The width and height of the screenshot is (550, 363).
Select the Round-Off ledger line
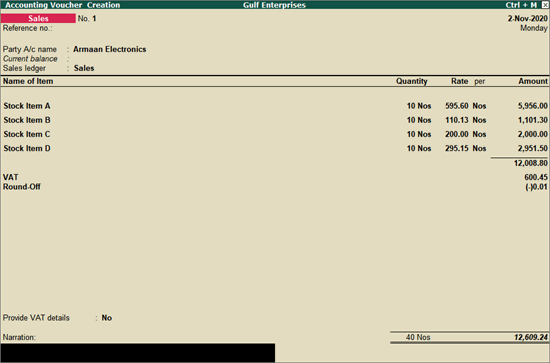[x=275, y=187]
